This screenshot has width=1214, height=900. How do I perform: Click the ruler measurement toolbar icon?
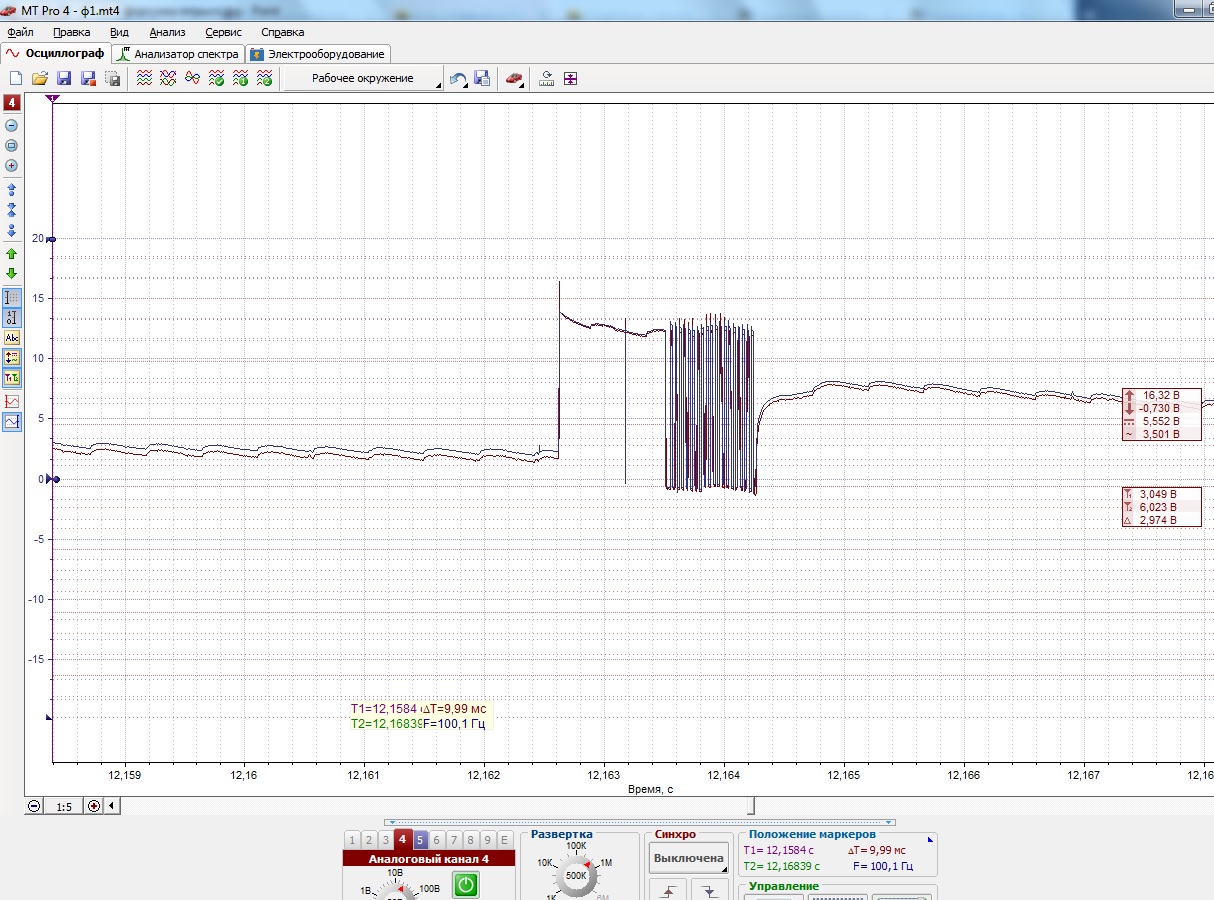click(x=546, y=78)
